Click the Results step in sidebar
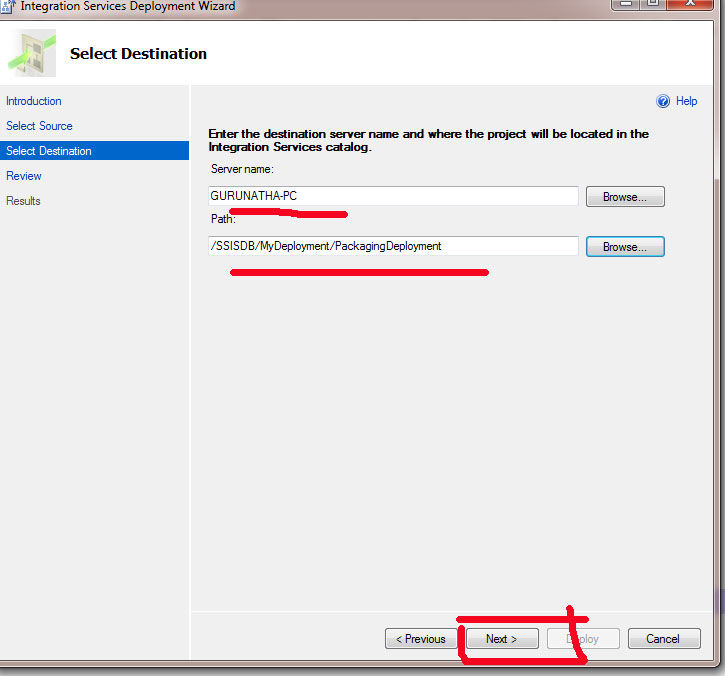This screenshot has height=676, width=725. click(23, 201)
